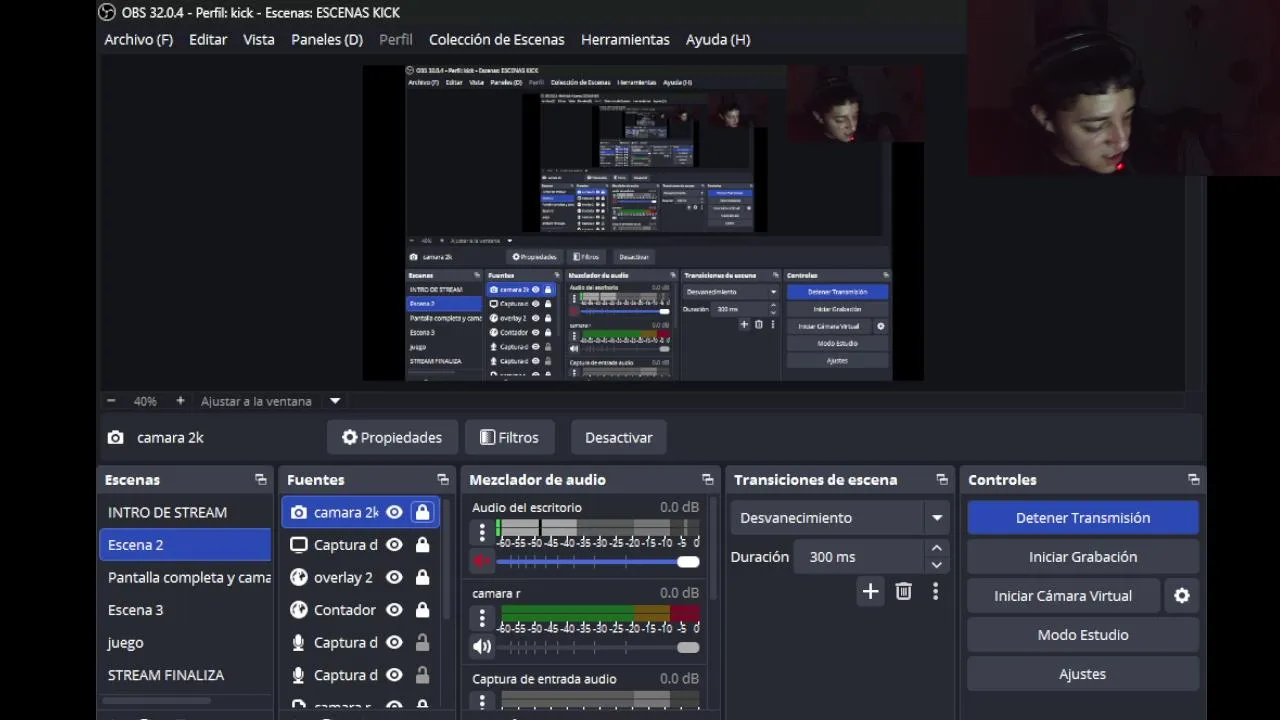
Task: Toggle visibility of first microphone Captura d
Action: click(x=395, y=643)
